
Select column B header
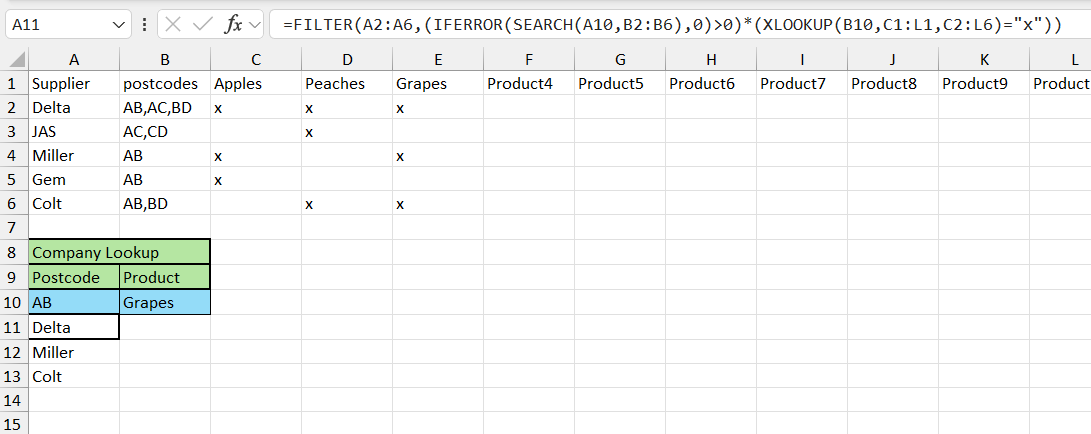point(165,60)
